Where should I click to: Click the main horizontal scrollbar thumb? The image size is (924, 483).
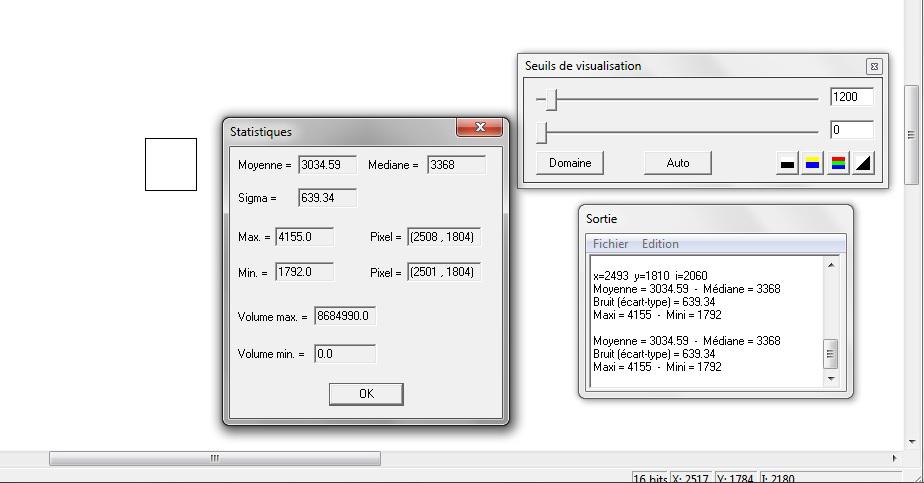214,458
